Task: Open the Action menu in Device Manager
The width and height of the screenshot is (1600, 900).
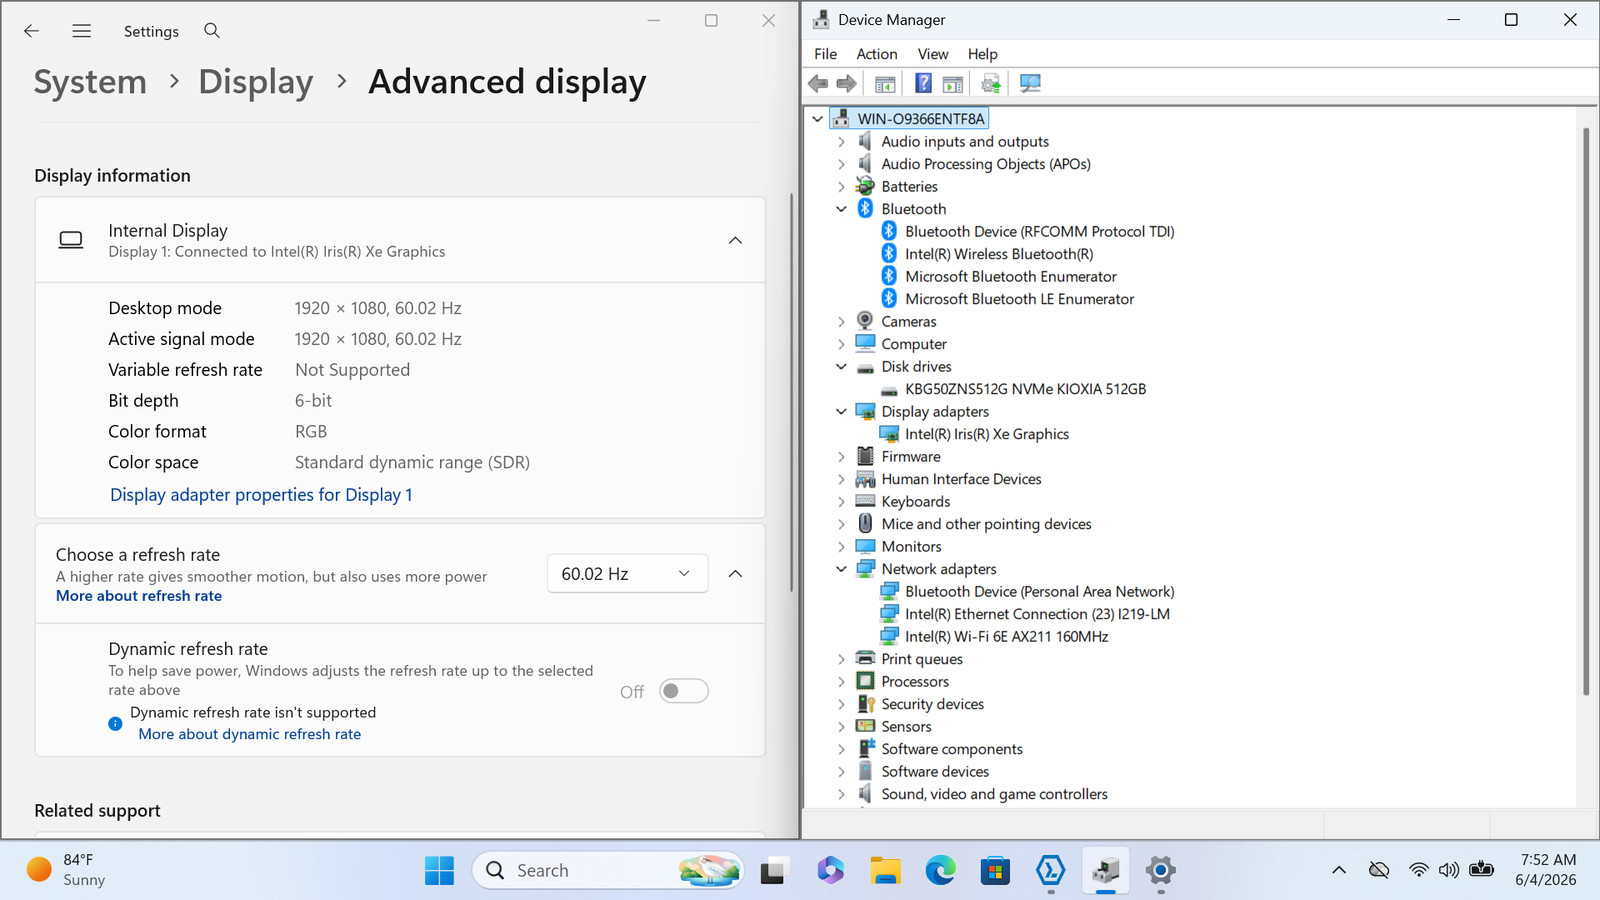Action: click(877, 54)
